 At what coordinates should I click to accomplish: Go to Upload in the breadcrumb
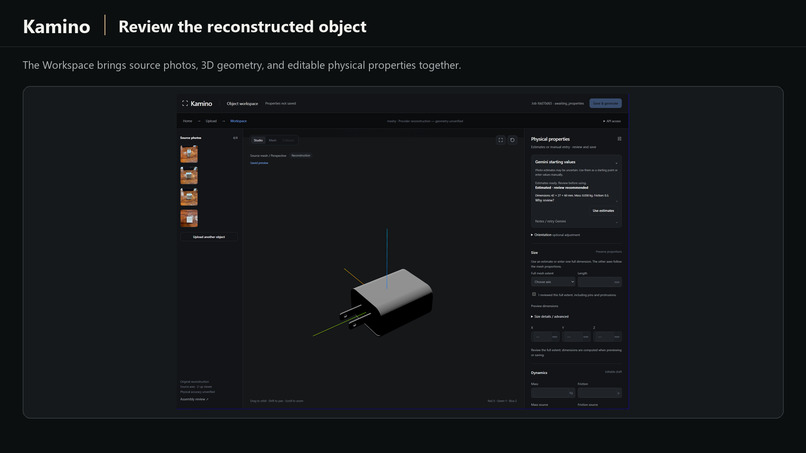(211, 121)
